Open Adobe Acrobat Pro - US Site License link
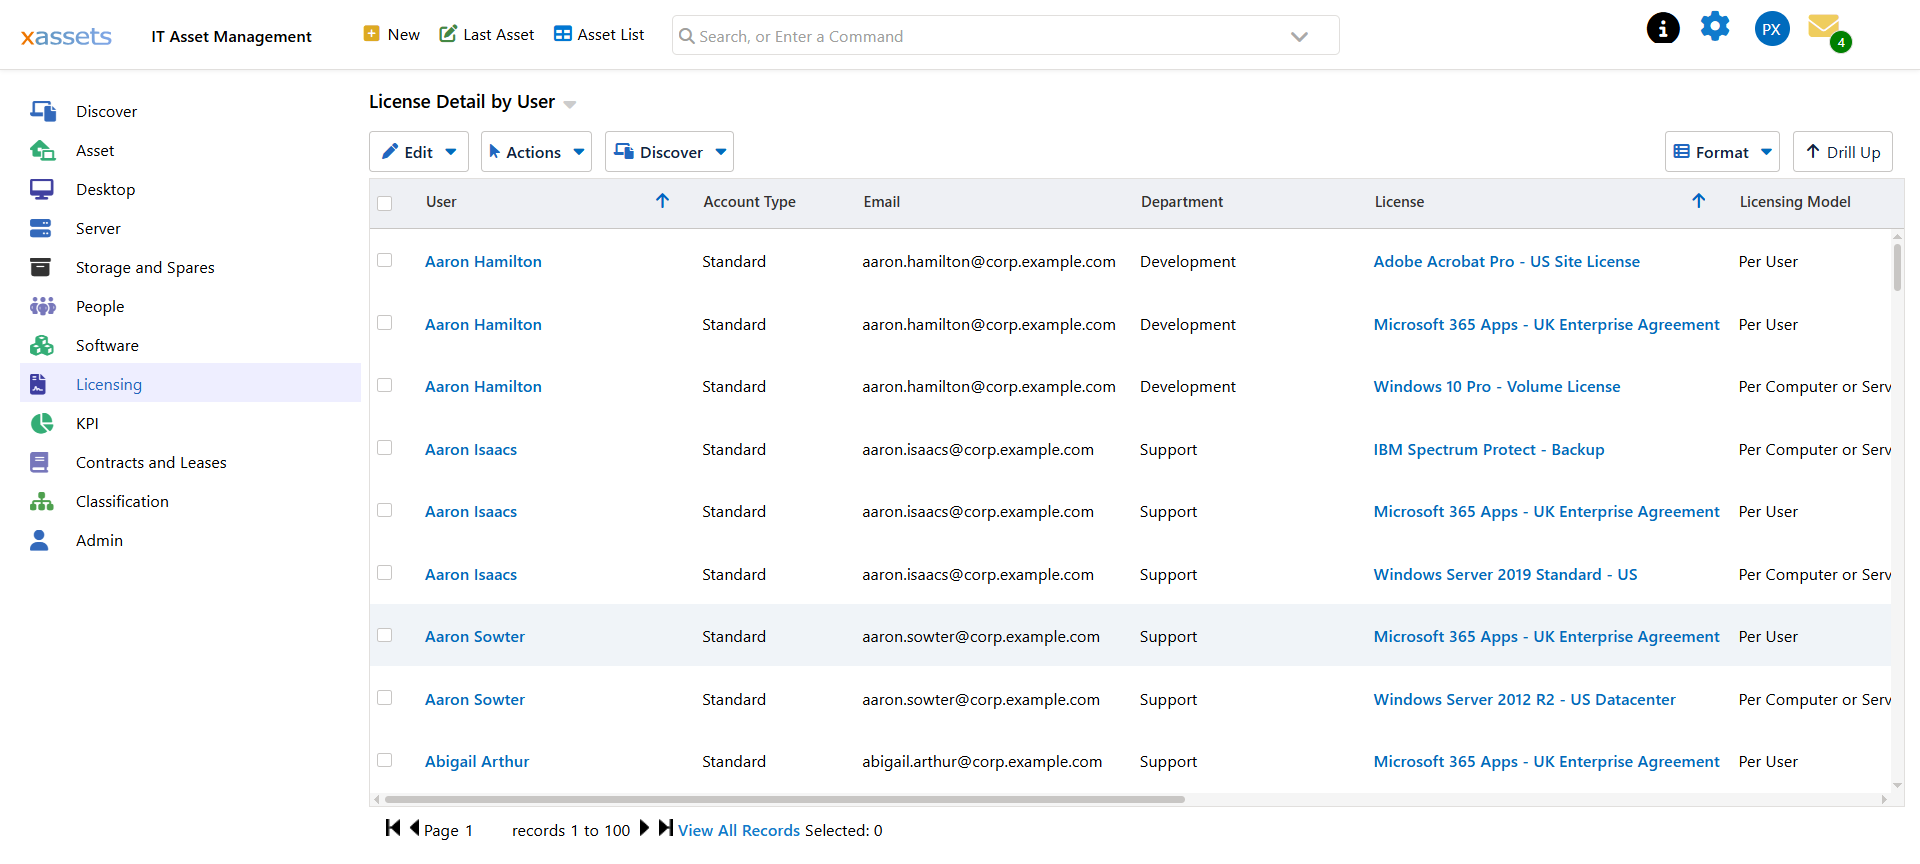 (x=1506, y=261)
